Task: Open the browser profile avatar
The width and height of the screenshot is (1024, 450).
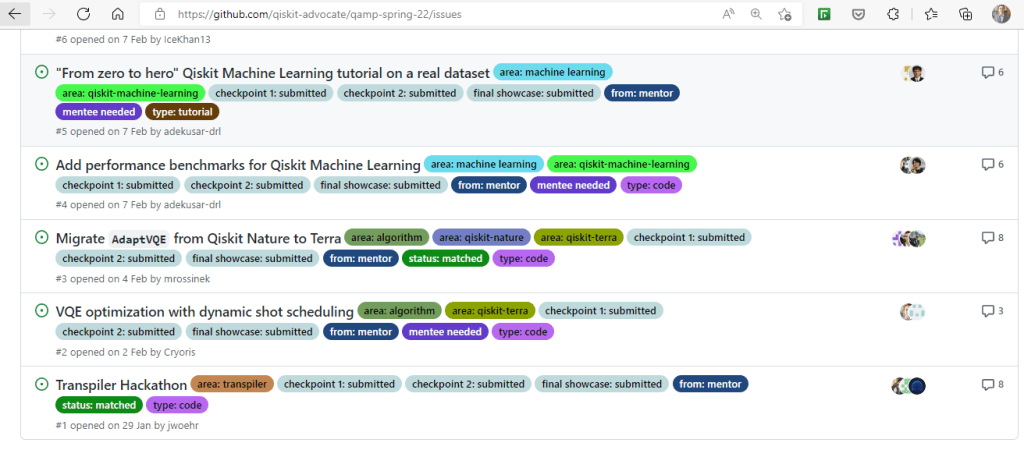Action: click(1001, 15)
